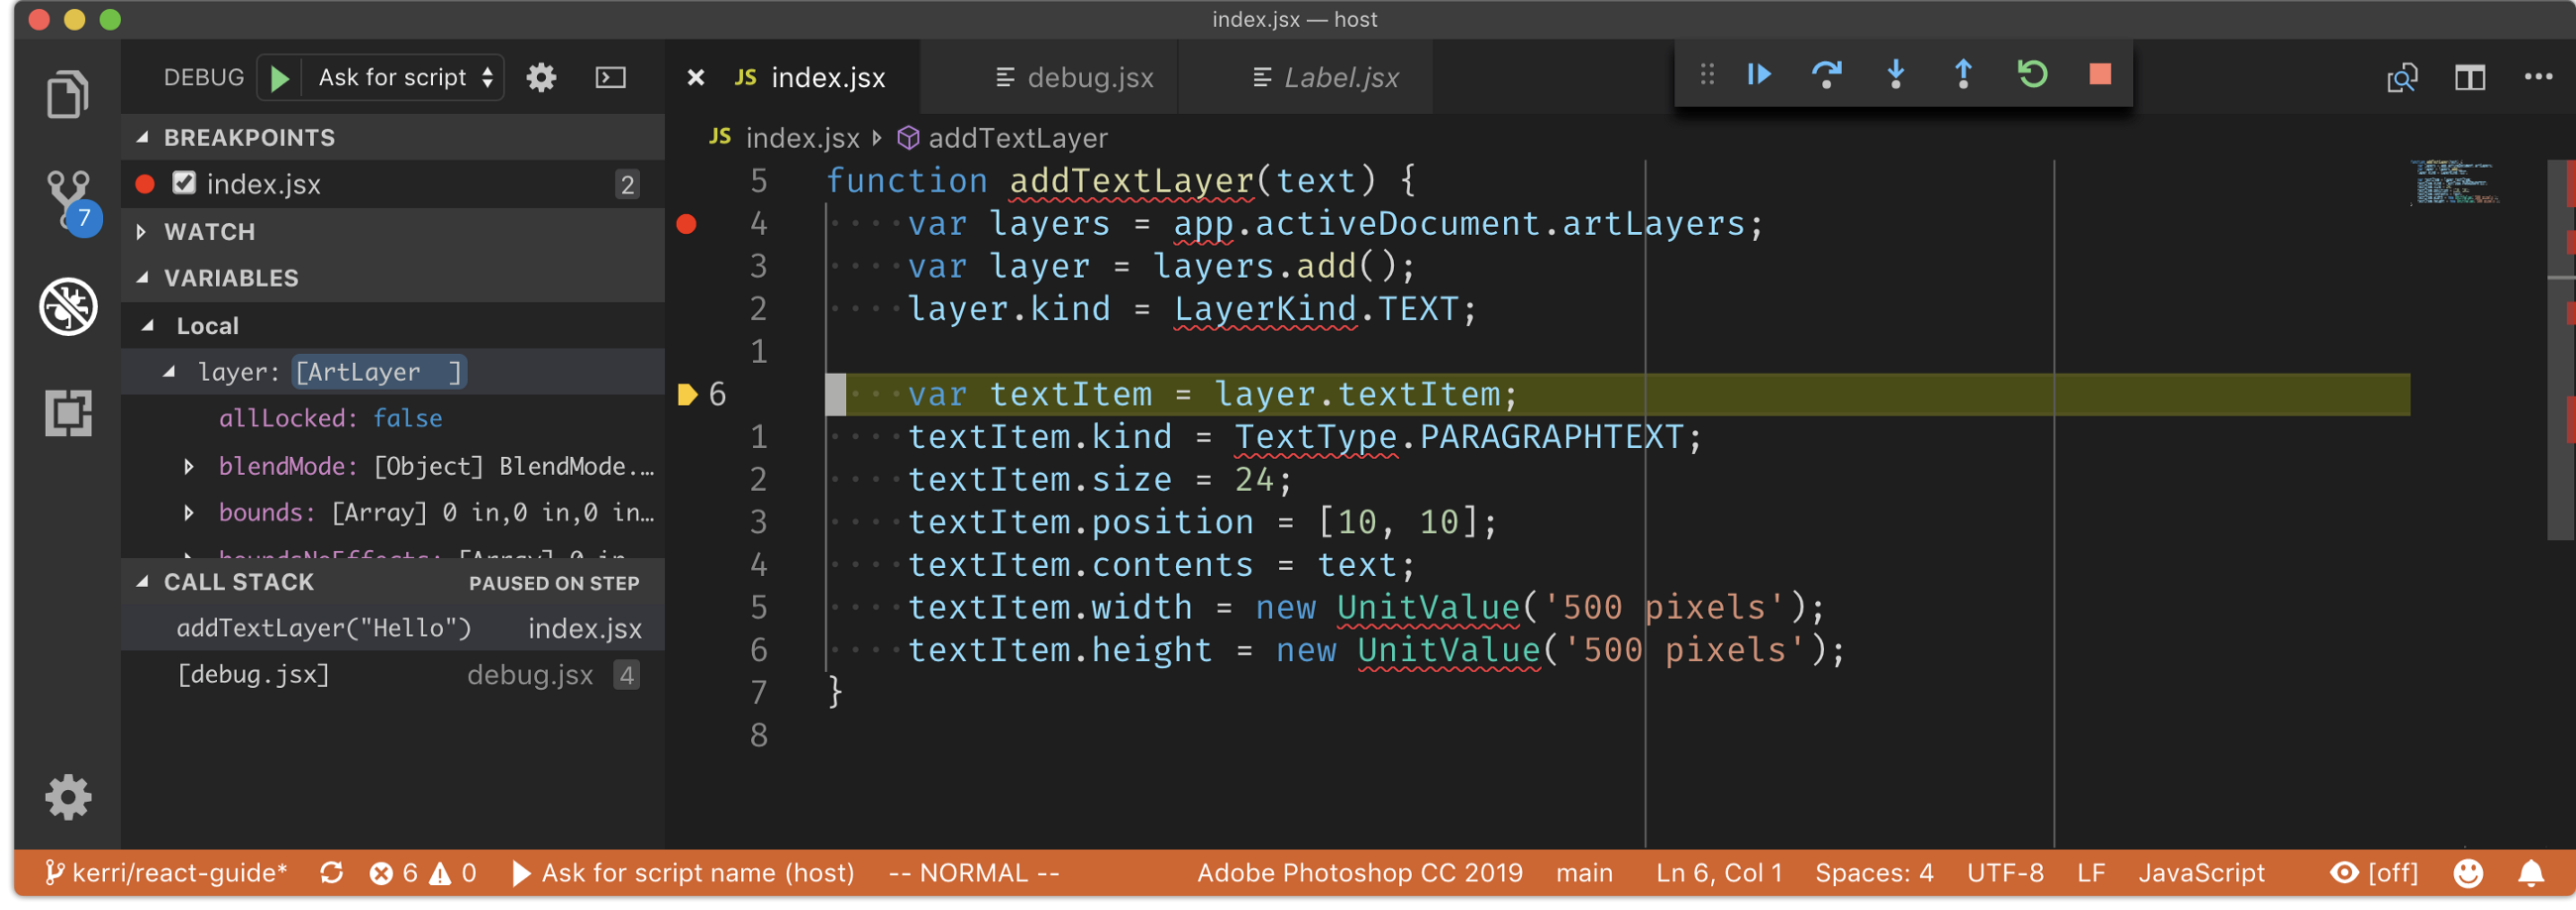
Task: Change LF line ending in status bar
Action: [2091, 873]
